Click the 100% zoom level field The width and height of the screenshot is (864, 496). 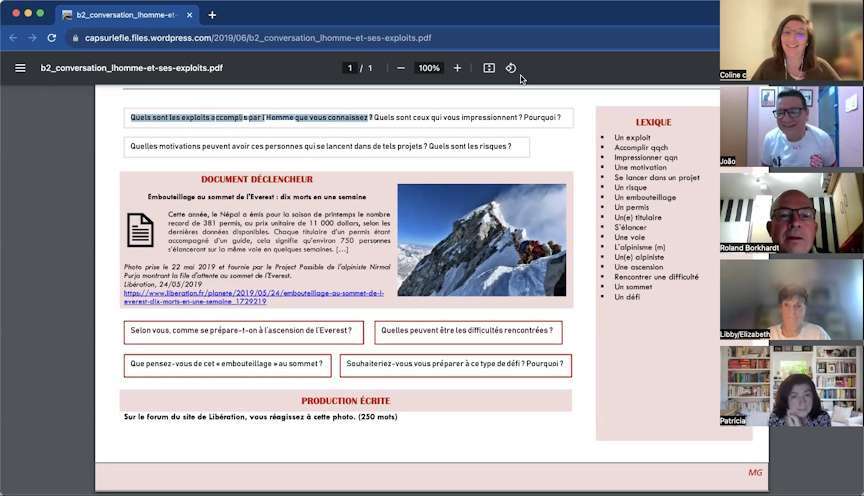(x=429, y=68)
